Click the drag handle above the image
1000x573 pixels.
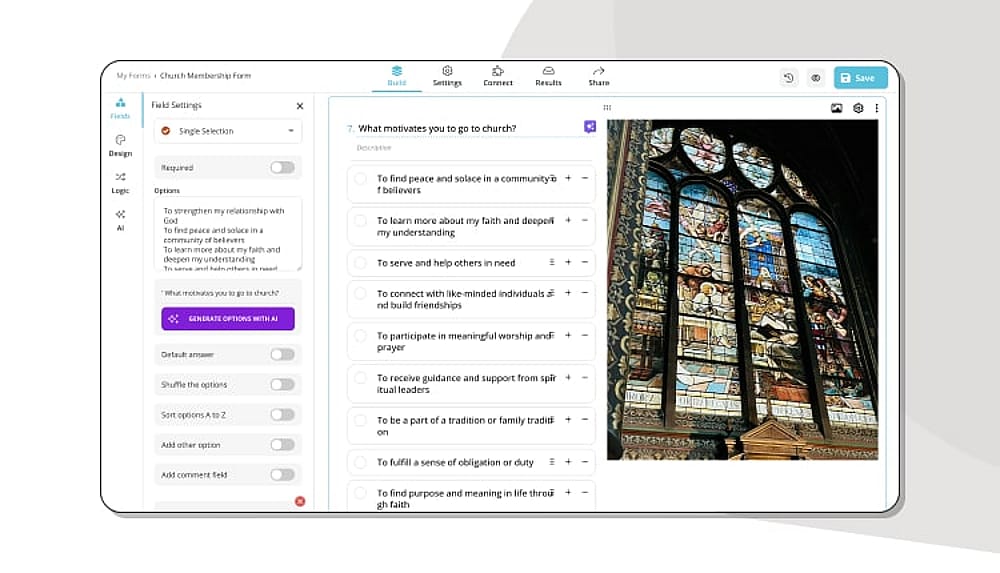(x=607, y=107)
